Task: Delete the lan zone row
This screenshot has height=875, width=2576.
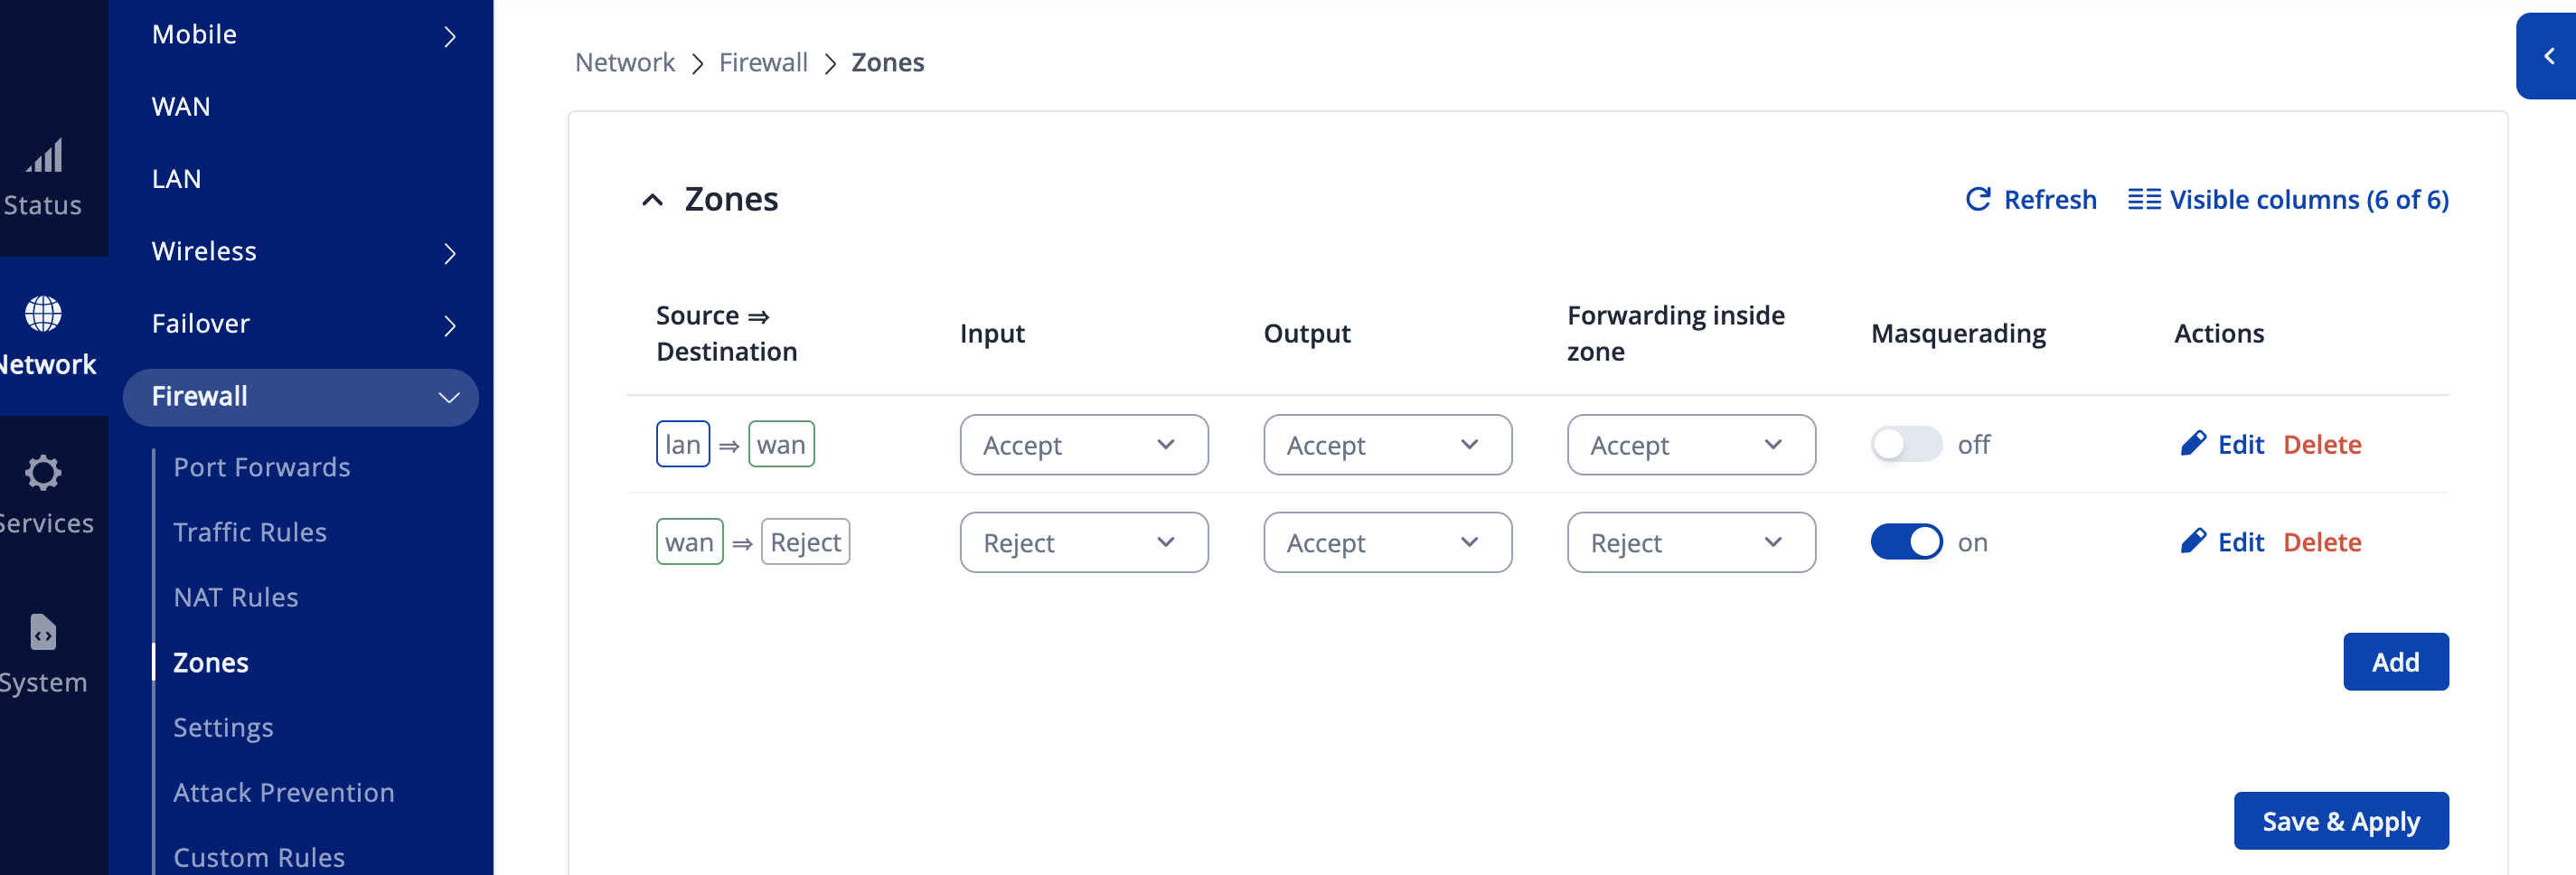Action: point(2321,444)
